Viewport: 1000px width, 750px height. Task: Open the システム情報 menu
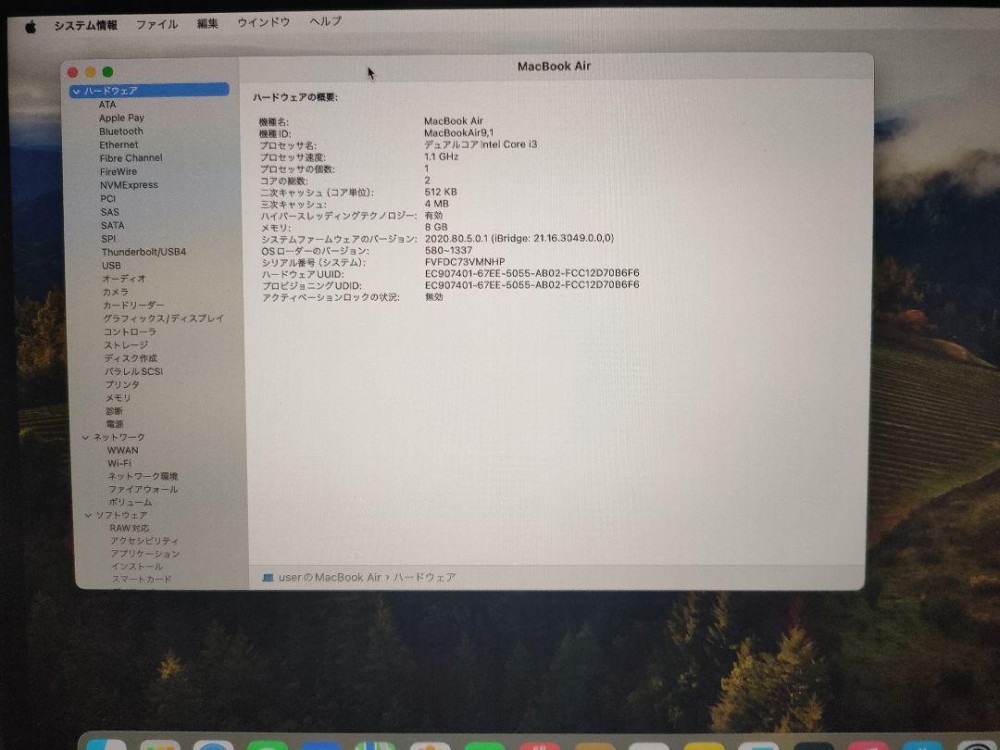point(85,26)
